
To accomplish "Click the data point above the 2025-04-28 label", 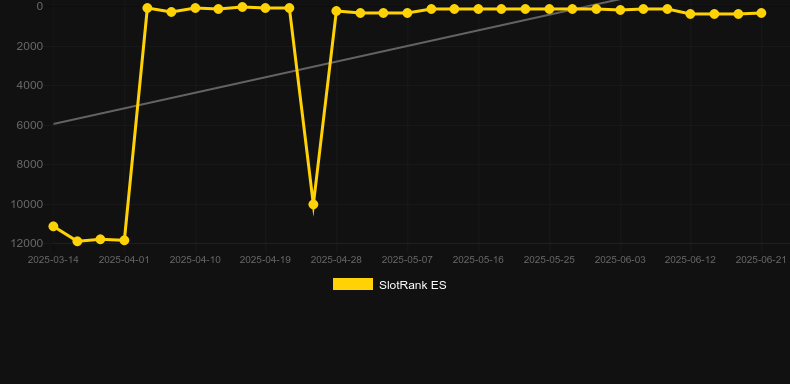I will pyautogui.click(x=337, y=11).
